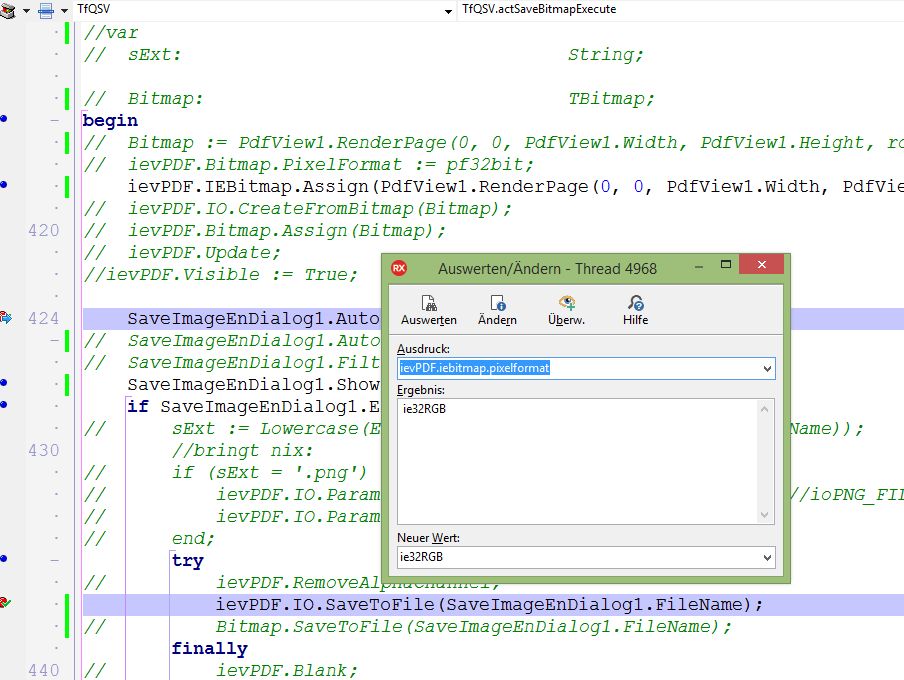Click the RX icon in dialog title
The height and width of the screenshot is (680, 904).
pos(399,268)
